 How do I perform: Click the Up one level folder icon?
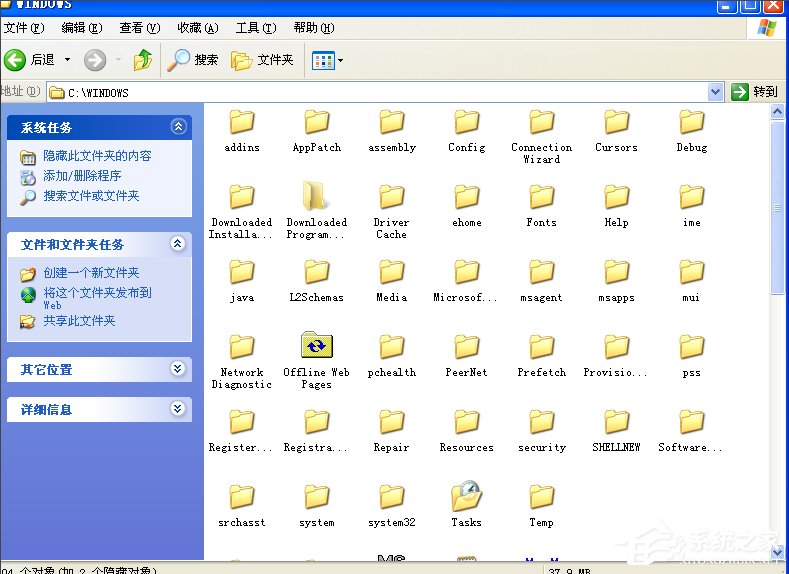point(143,60)
